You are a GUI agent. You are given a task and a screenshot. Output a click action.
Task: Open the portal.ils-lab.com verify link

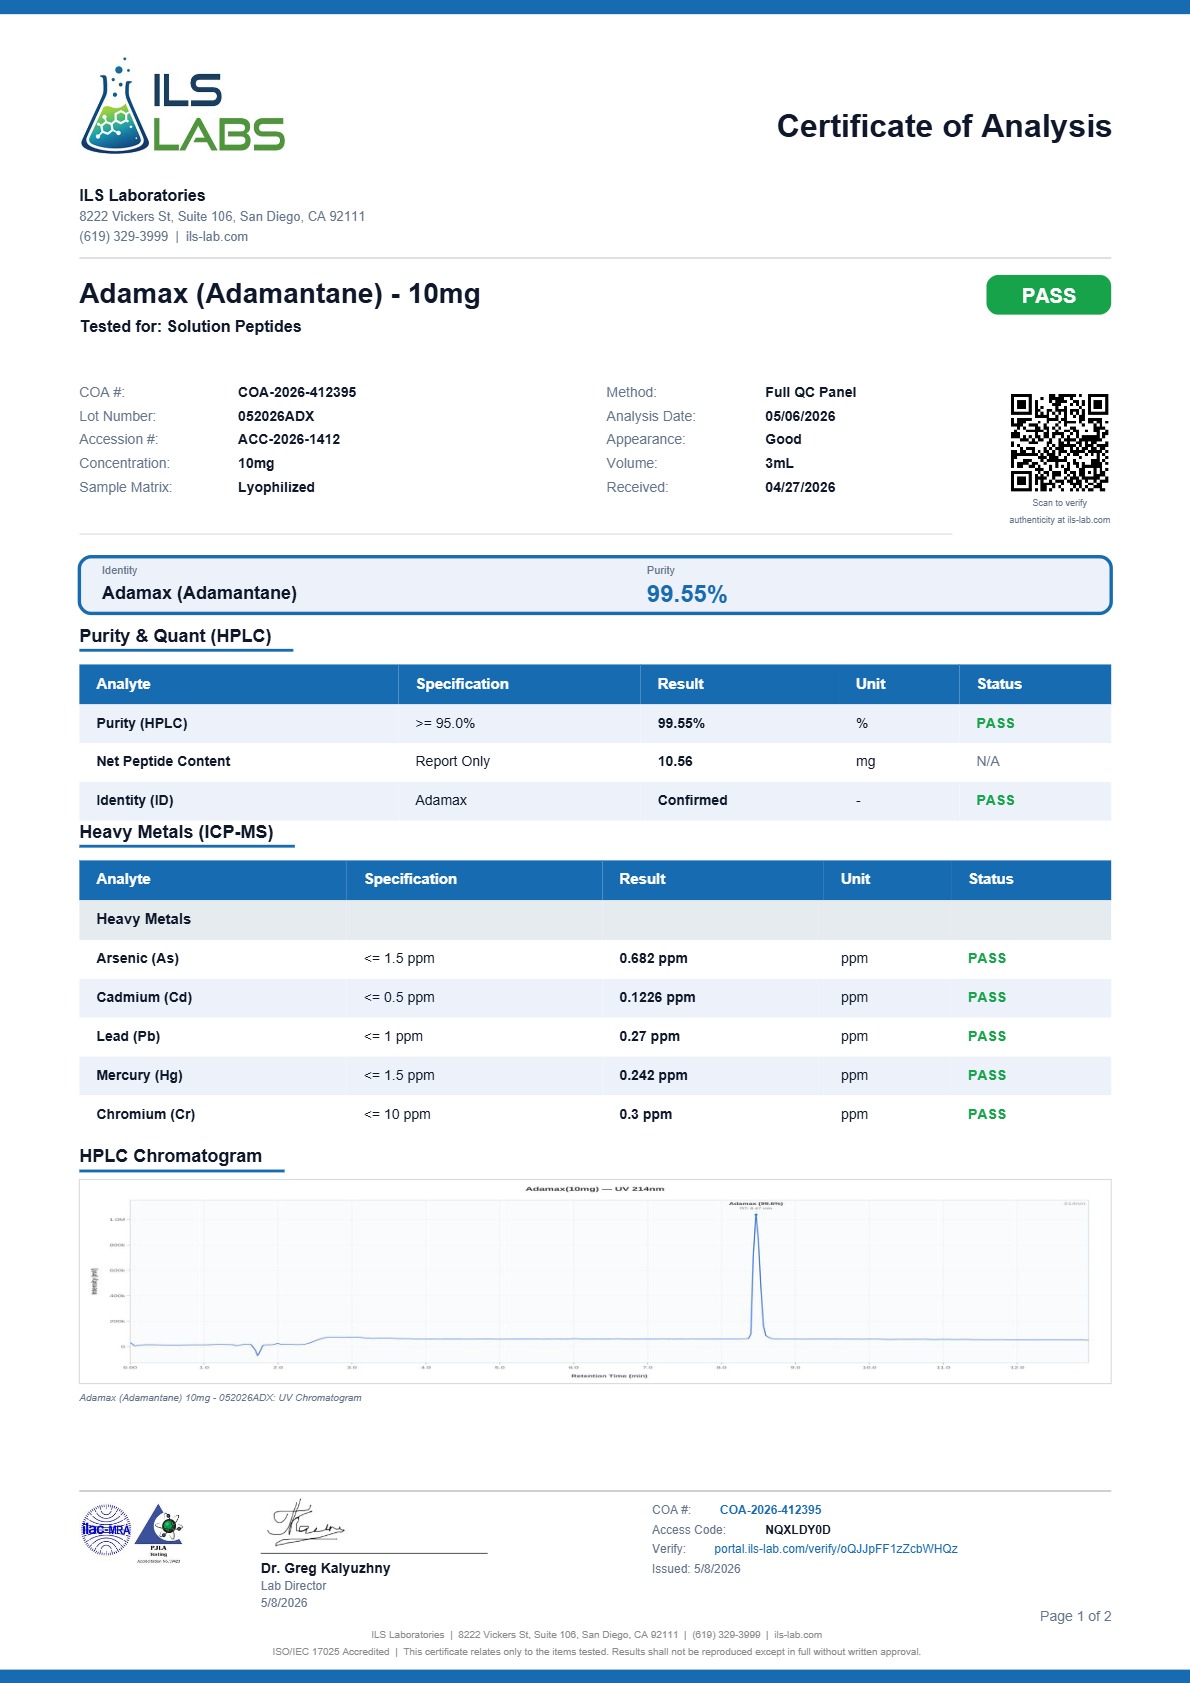tap(836, 1549)
